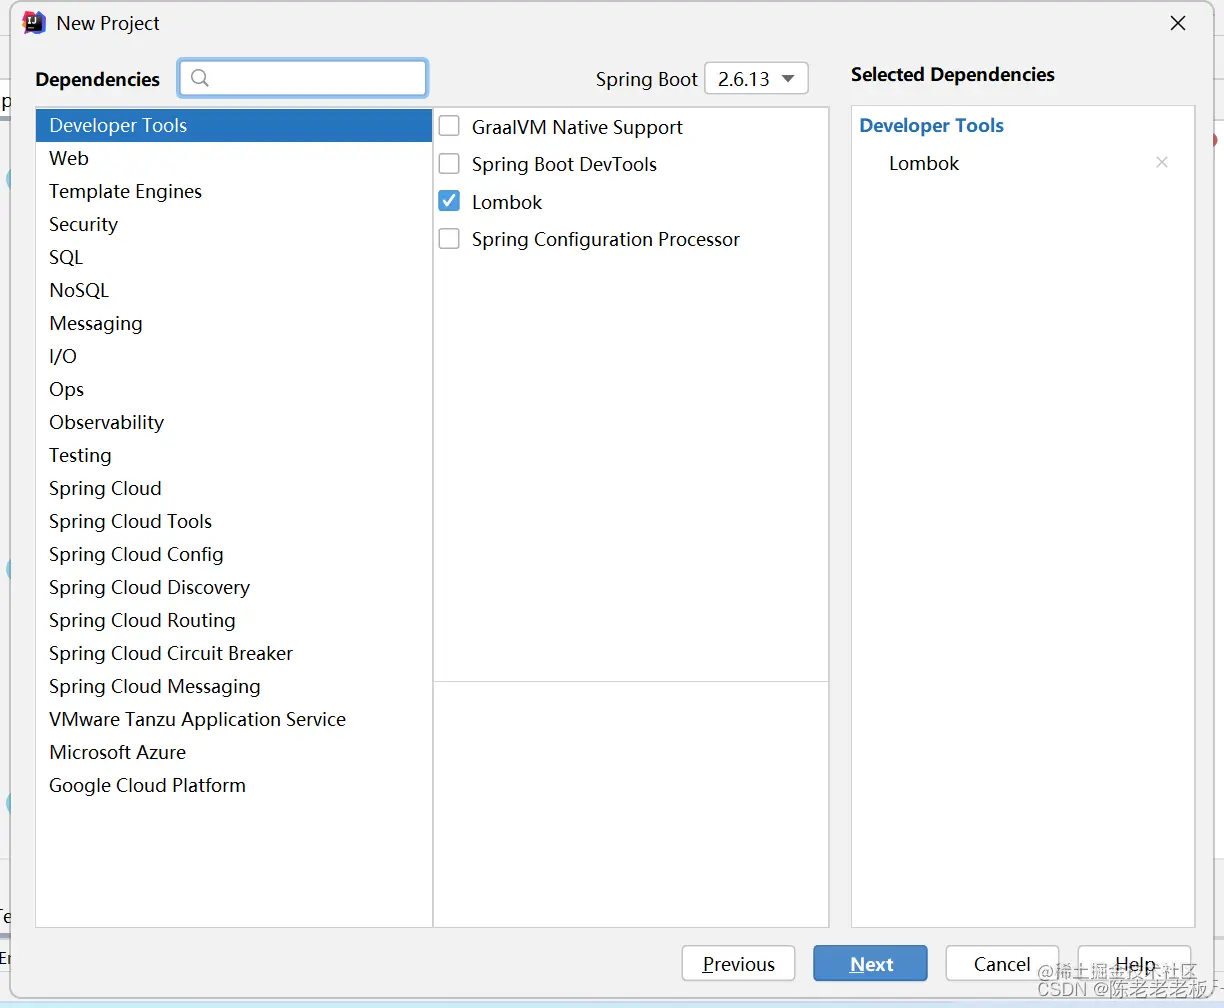The image size is (1224, 1008).
Task: Click the Cancel button
Action: 1002,964
